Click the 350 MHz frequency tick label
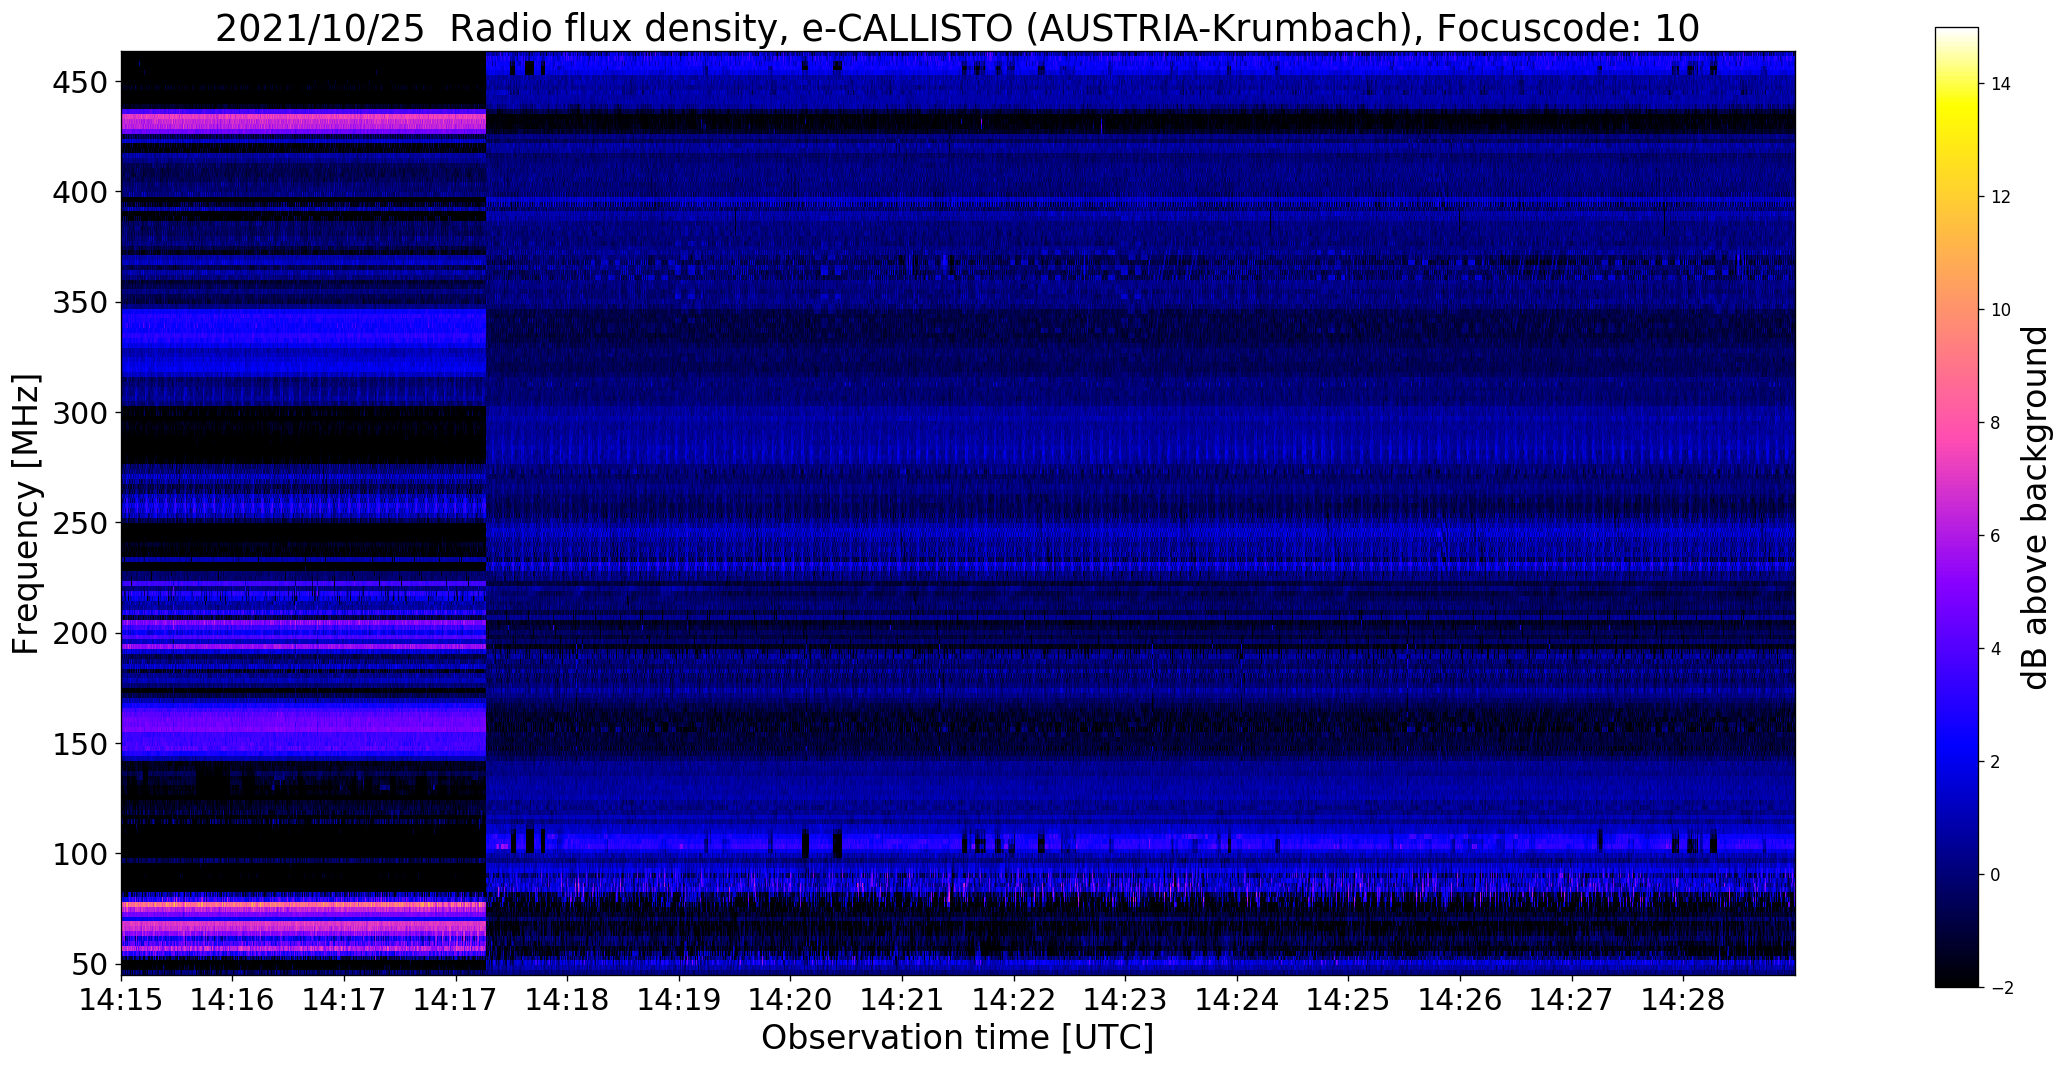This screenshot has width=2066, height=1067. 80,302
